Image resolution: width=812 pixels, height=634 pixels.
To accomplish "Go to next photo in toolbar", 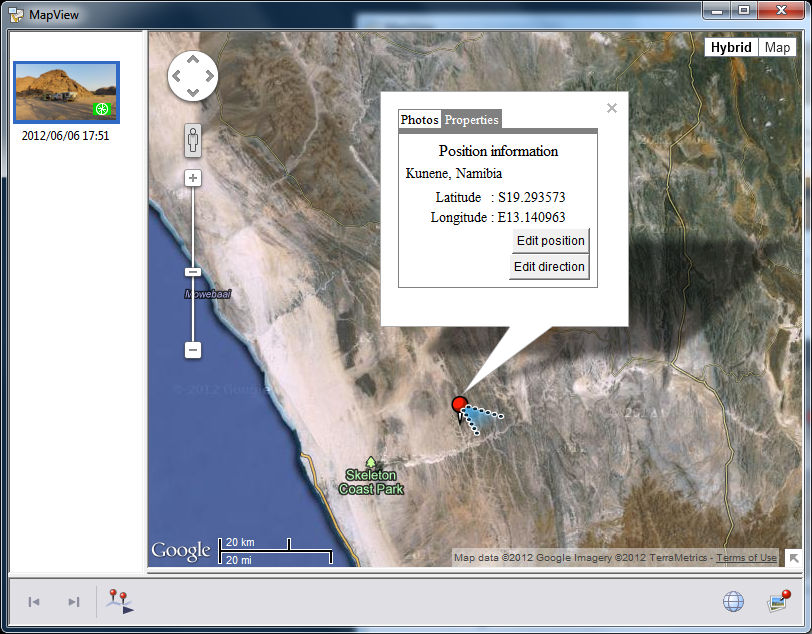I will [x=74, y=602].
